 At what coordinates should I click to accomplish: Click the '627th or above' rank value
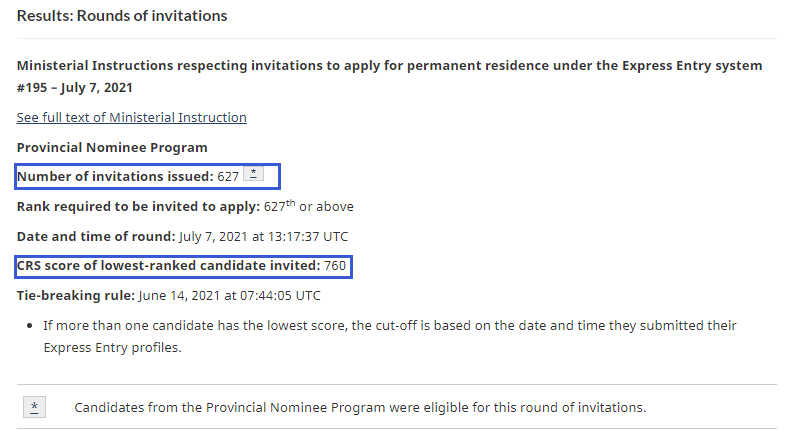(x=309, y=206)
